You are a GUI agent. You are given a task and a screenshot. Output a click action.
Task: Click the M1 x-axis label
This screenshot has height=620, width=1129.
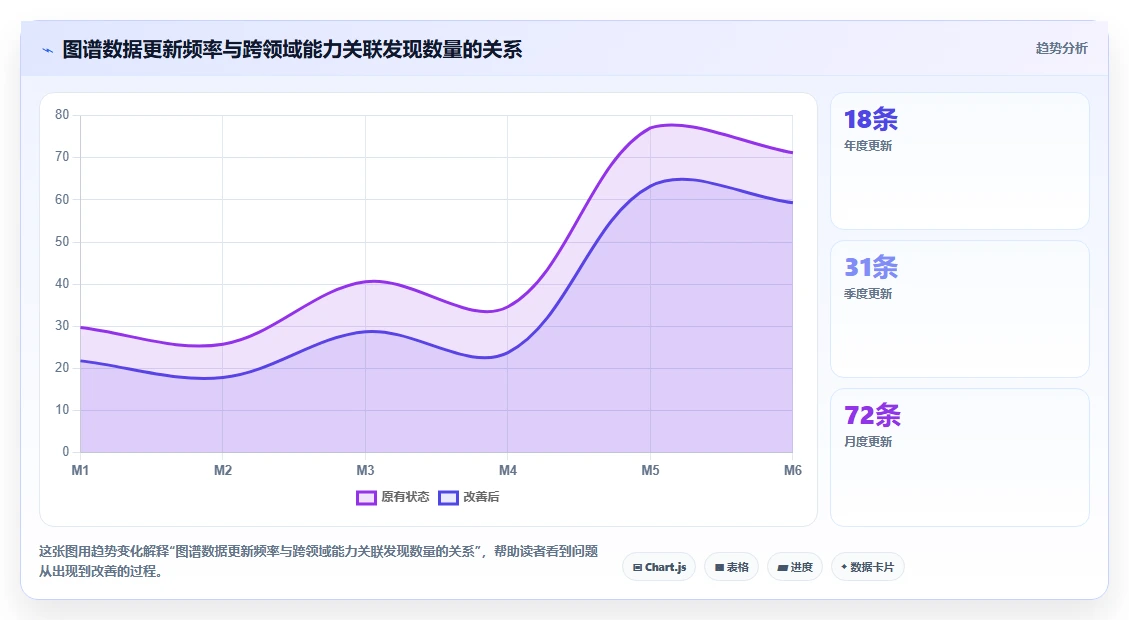tap(80, 470)
